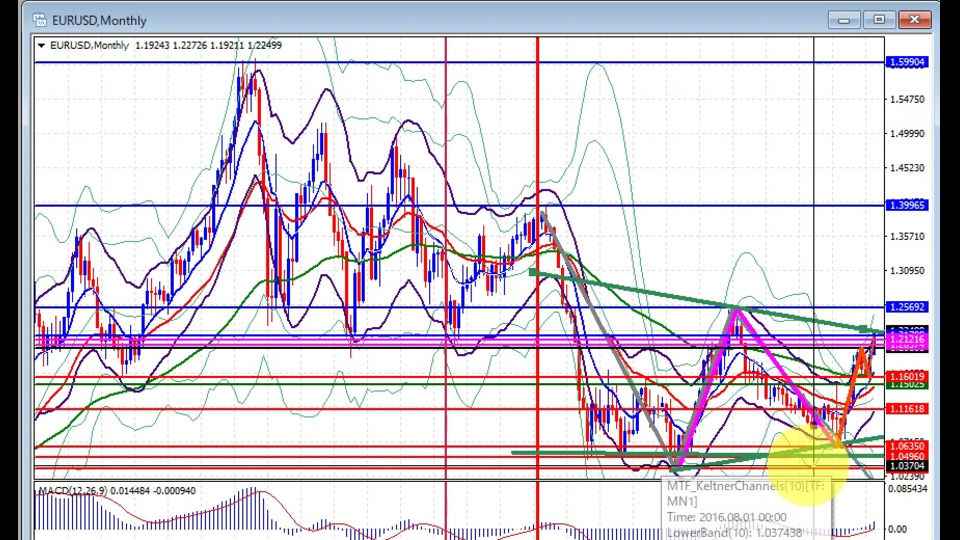Click the red 1.11618 price label
Image resolution: width=960 pixels, height=540 pixels.
[907, 409]
